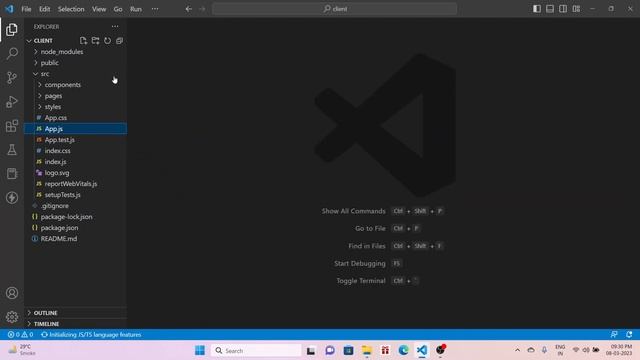Open the Edit menu
640x360 pixels.
pyautogui.click(x=44, y=9)
